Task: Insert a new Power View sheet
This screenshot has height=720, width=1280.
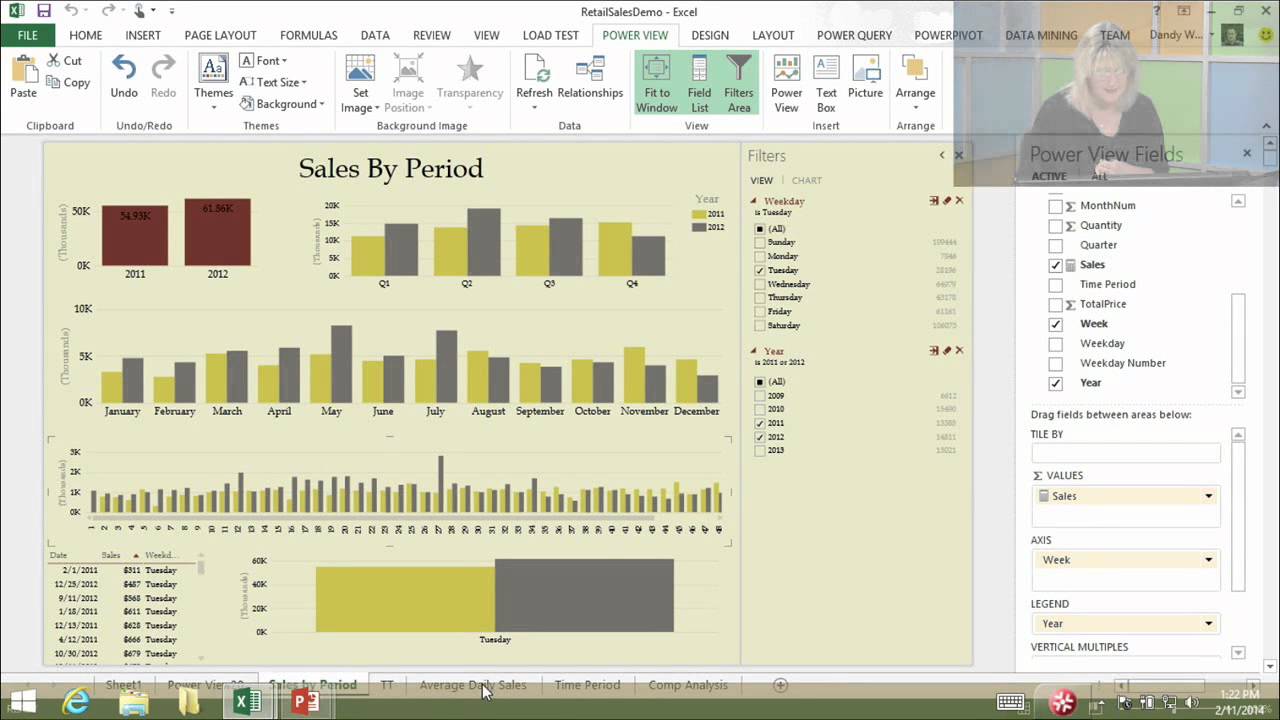Action: click(x=786, y=83)
